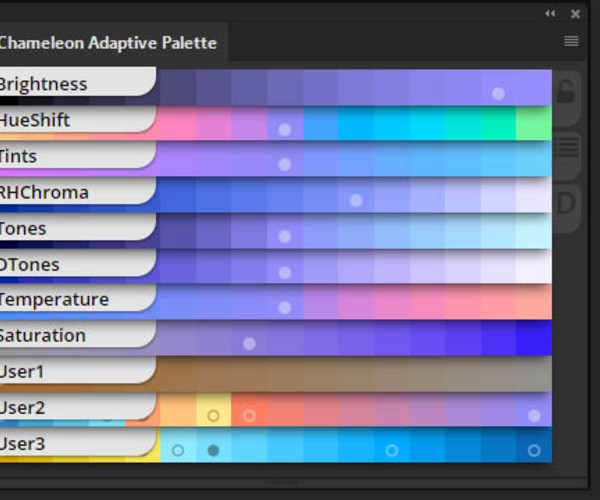600x500 pixels.
Task: Close the Chameleon Adaptive Palette panel
Action: (575, 14)
